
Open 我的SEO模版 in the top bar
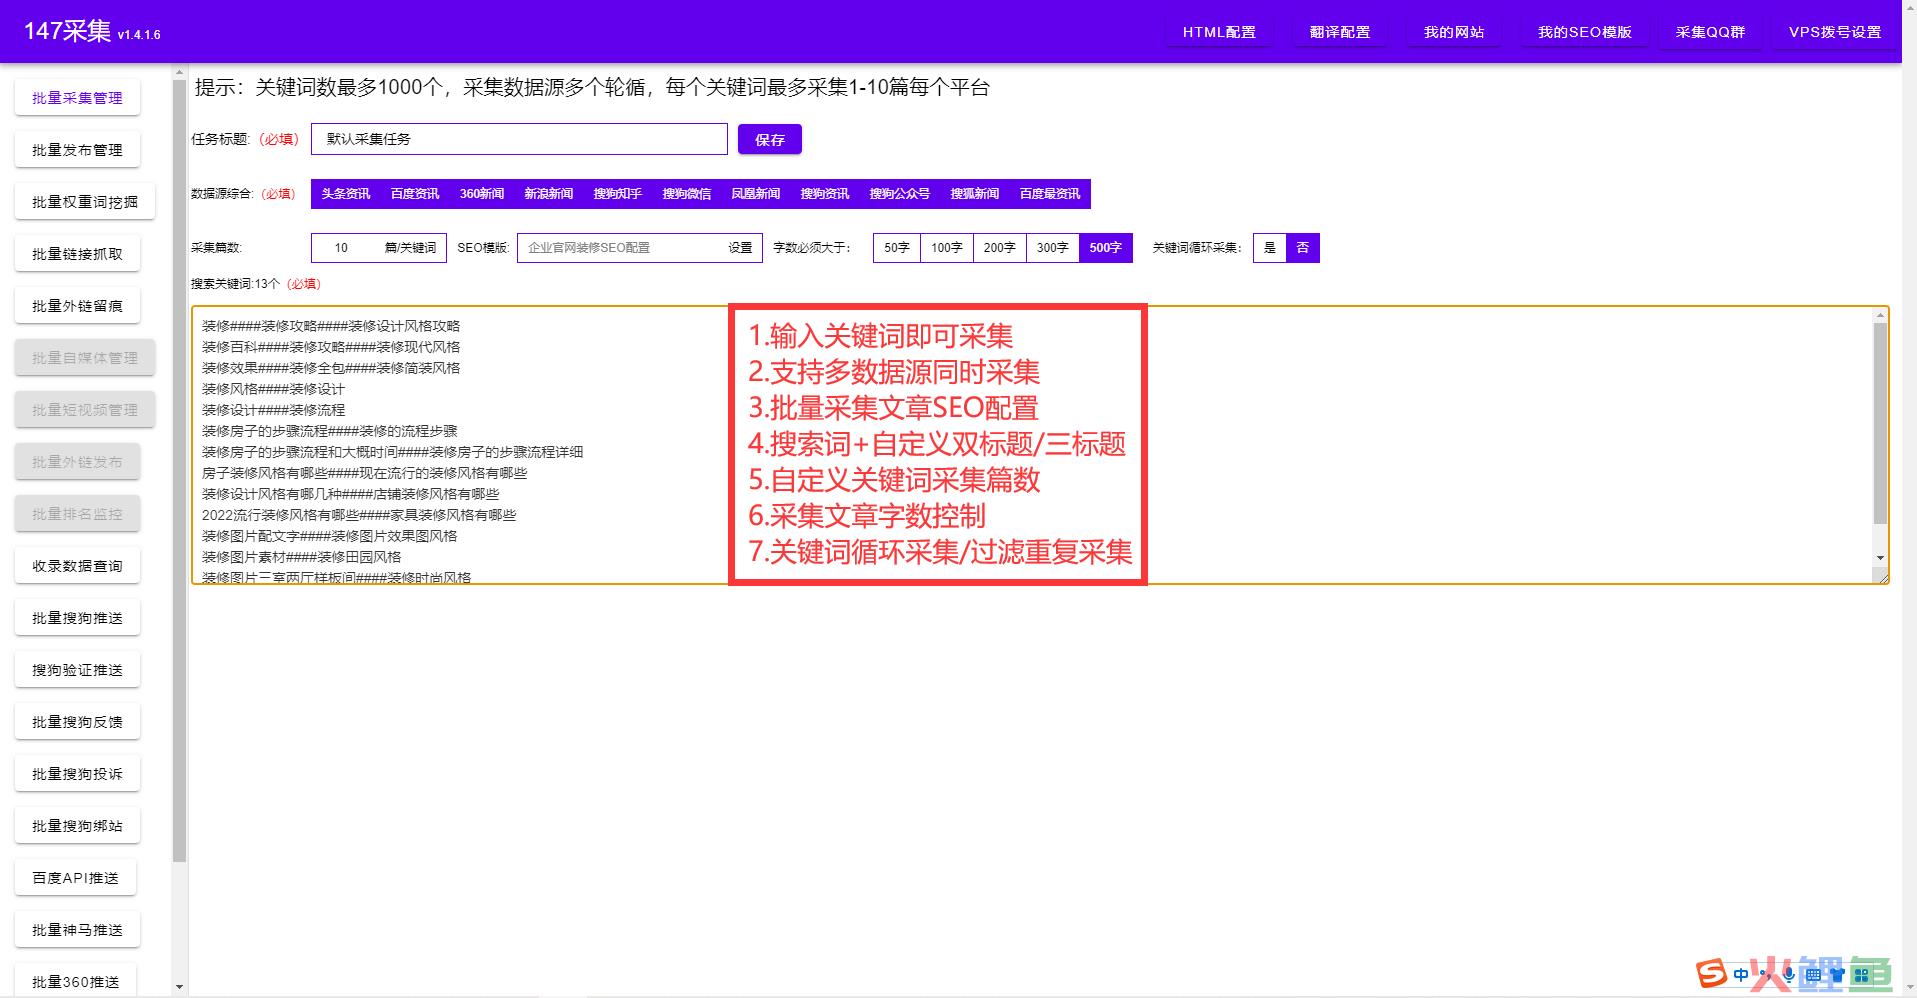1585,32
